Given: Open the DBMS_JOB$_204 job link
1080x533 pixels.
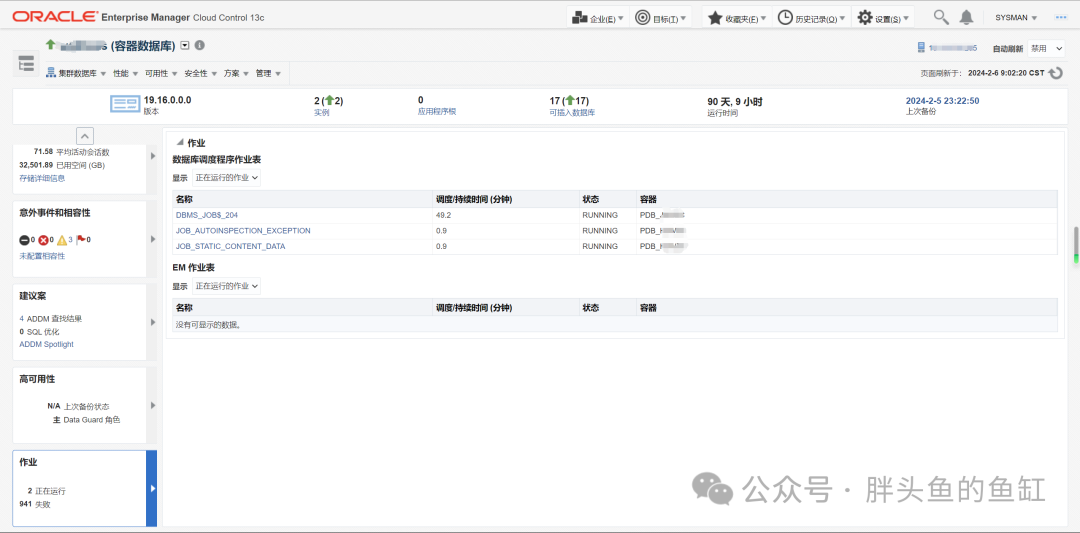Looking at the screenshot, I should [x=207, y=215].
